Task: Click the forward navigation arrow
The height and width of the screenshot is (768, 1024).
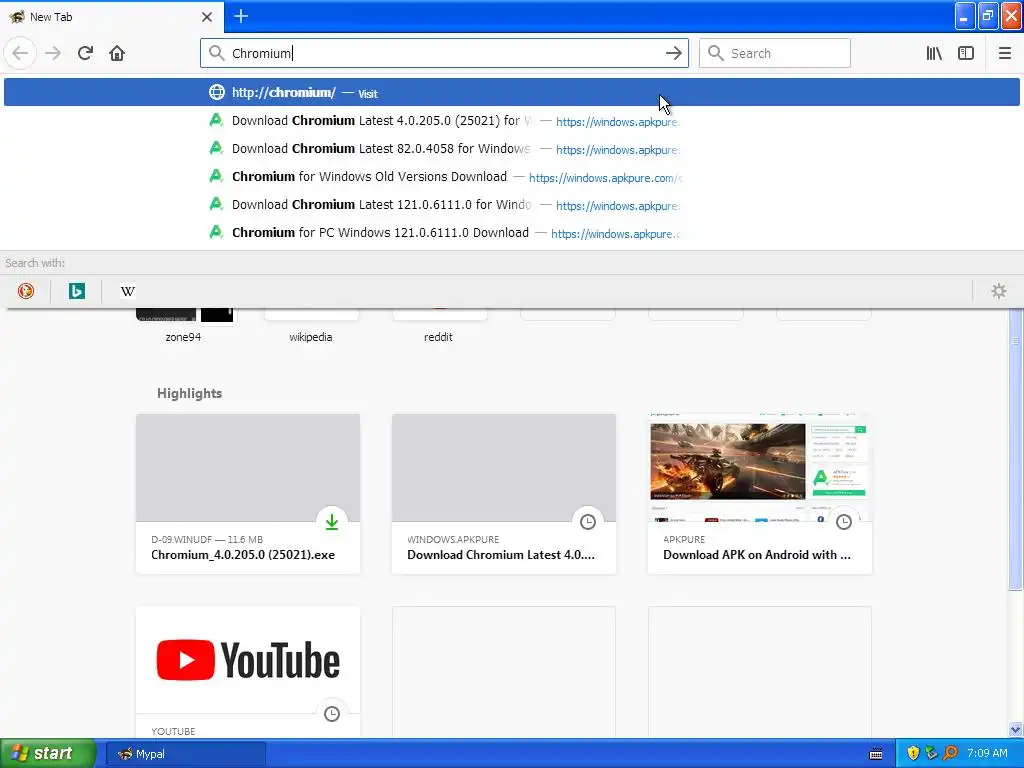Action: coord(53,53)
